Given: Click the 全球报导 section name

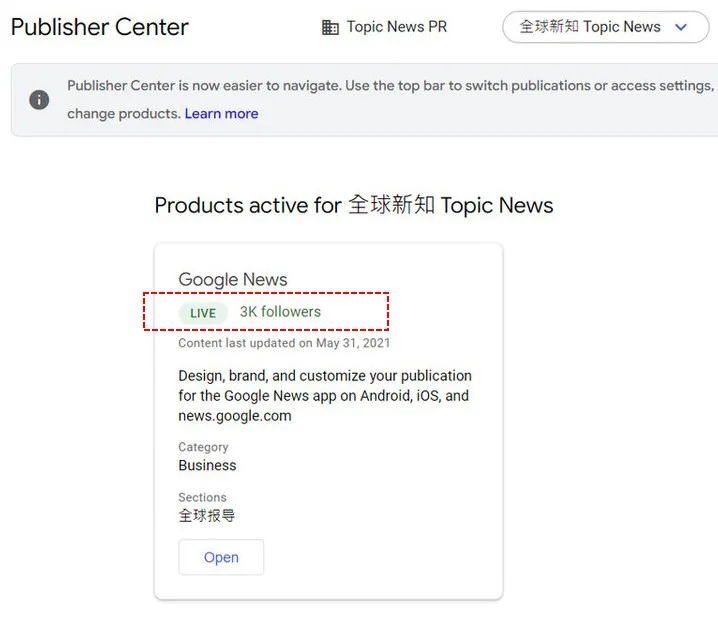Looking at the screenshot, I should [206, 516].
